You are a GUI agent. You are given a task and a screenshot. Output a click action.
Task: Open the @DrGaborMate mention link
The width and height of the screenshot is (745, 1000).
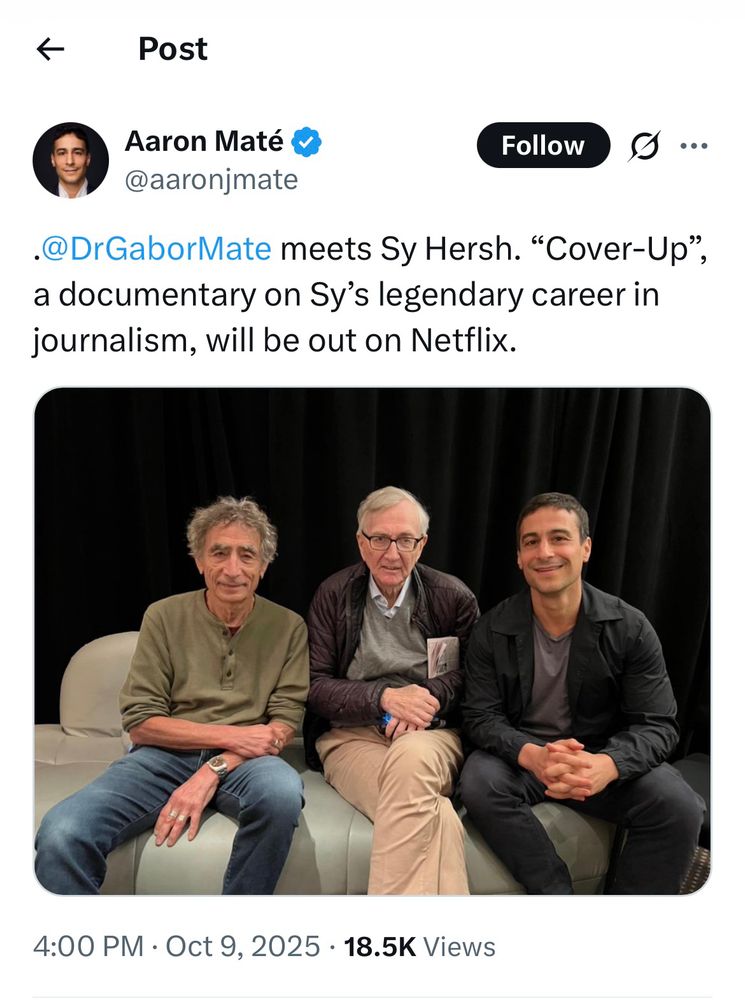(x=156, y=249)
